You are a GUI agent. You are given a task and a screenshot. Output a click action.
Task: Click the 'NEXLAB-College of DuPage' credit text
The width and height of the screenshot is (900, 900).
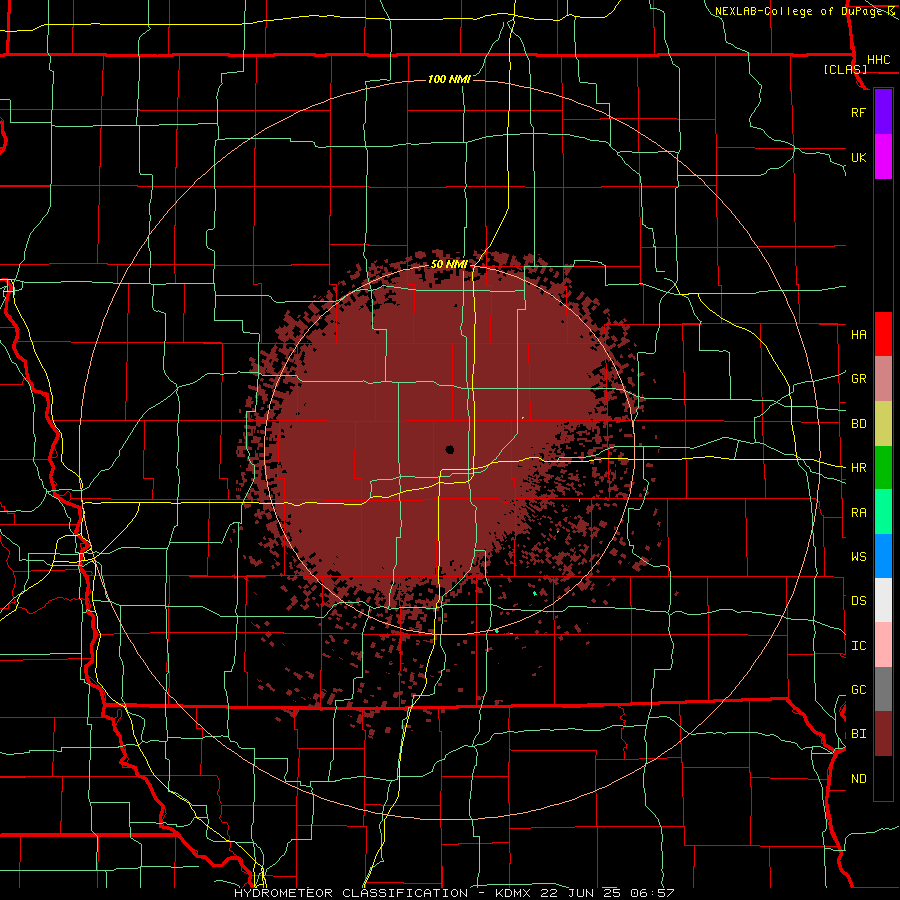tap(799, 11)
